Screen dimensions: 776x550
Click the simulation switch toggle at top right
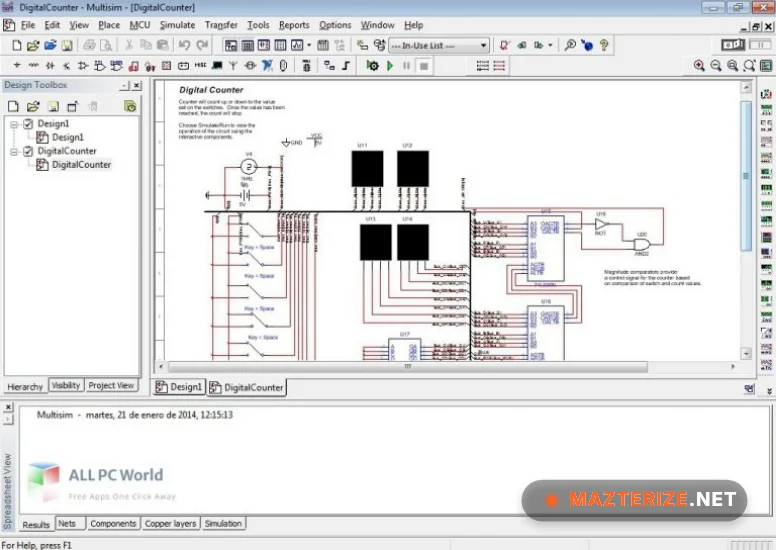tap(733, 45)
